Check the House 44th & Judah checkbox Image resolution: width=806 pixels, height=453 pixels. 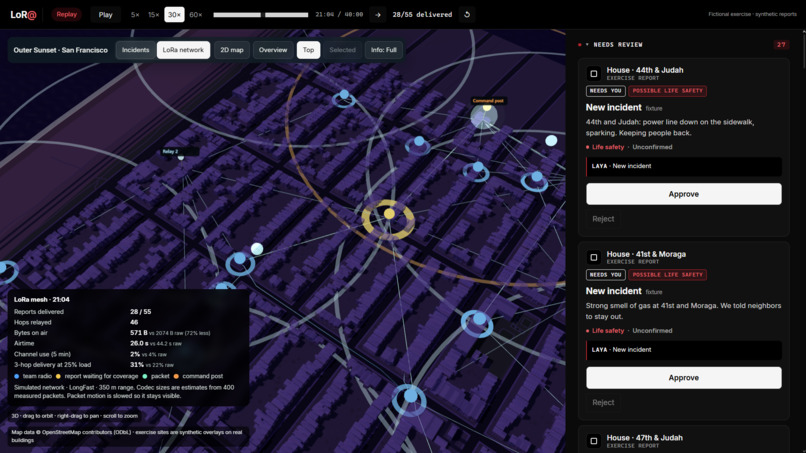point(594,74)
